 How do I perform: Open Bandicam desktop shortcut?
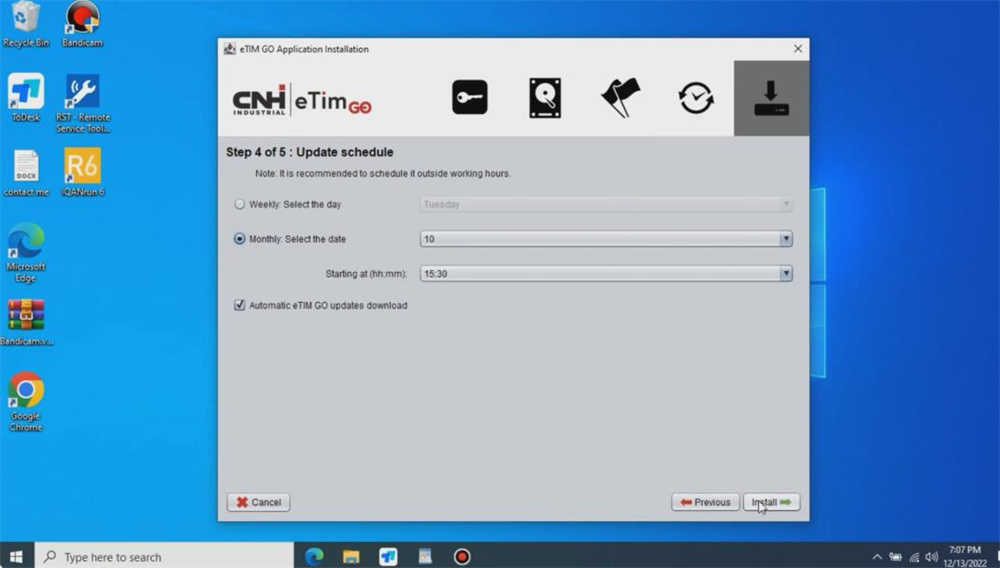click(82, 24)
